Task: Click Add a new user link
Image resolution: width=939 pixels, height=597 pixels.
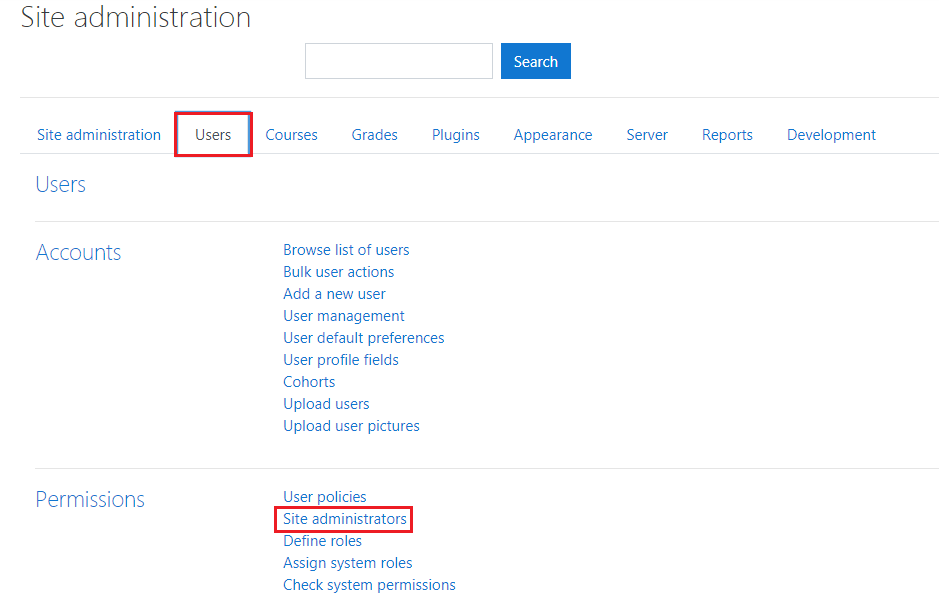Action: (x=334, y=294)
